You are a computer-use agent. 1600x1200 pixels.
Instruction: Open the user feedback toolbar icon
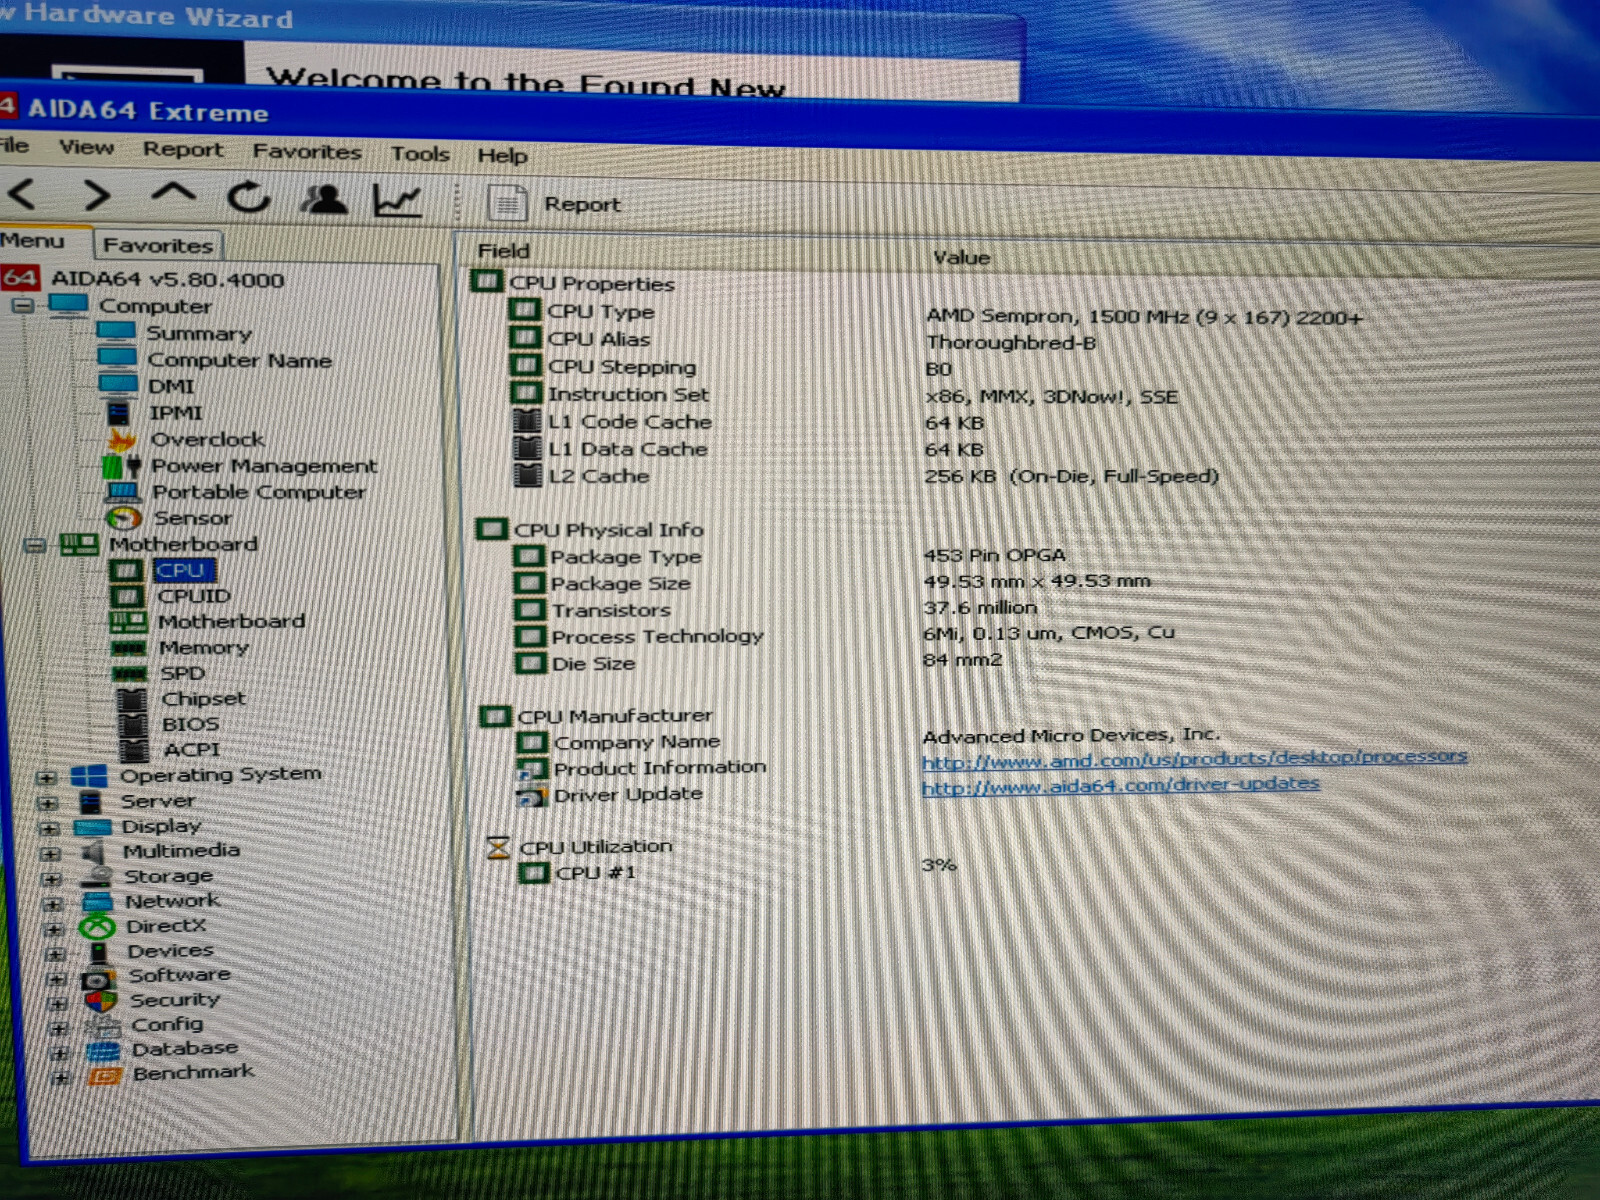(324, 199)
